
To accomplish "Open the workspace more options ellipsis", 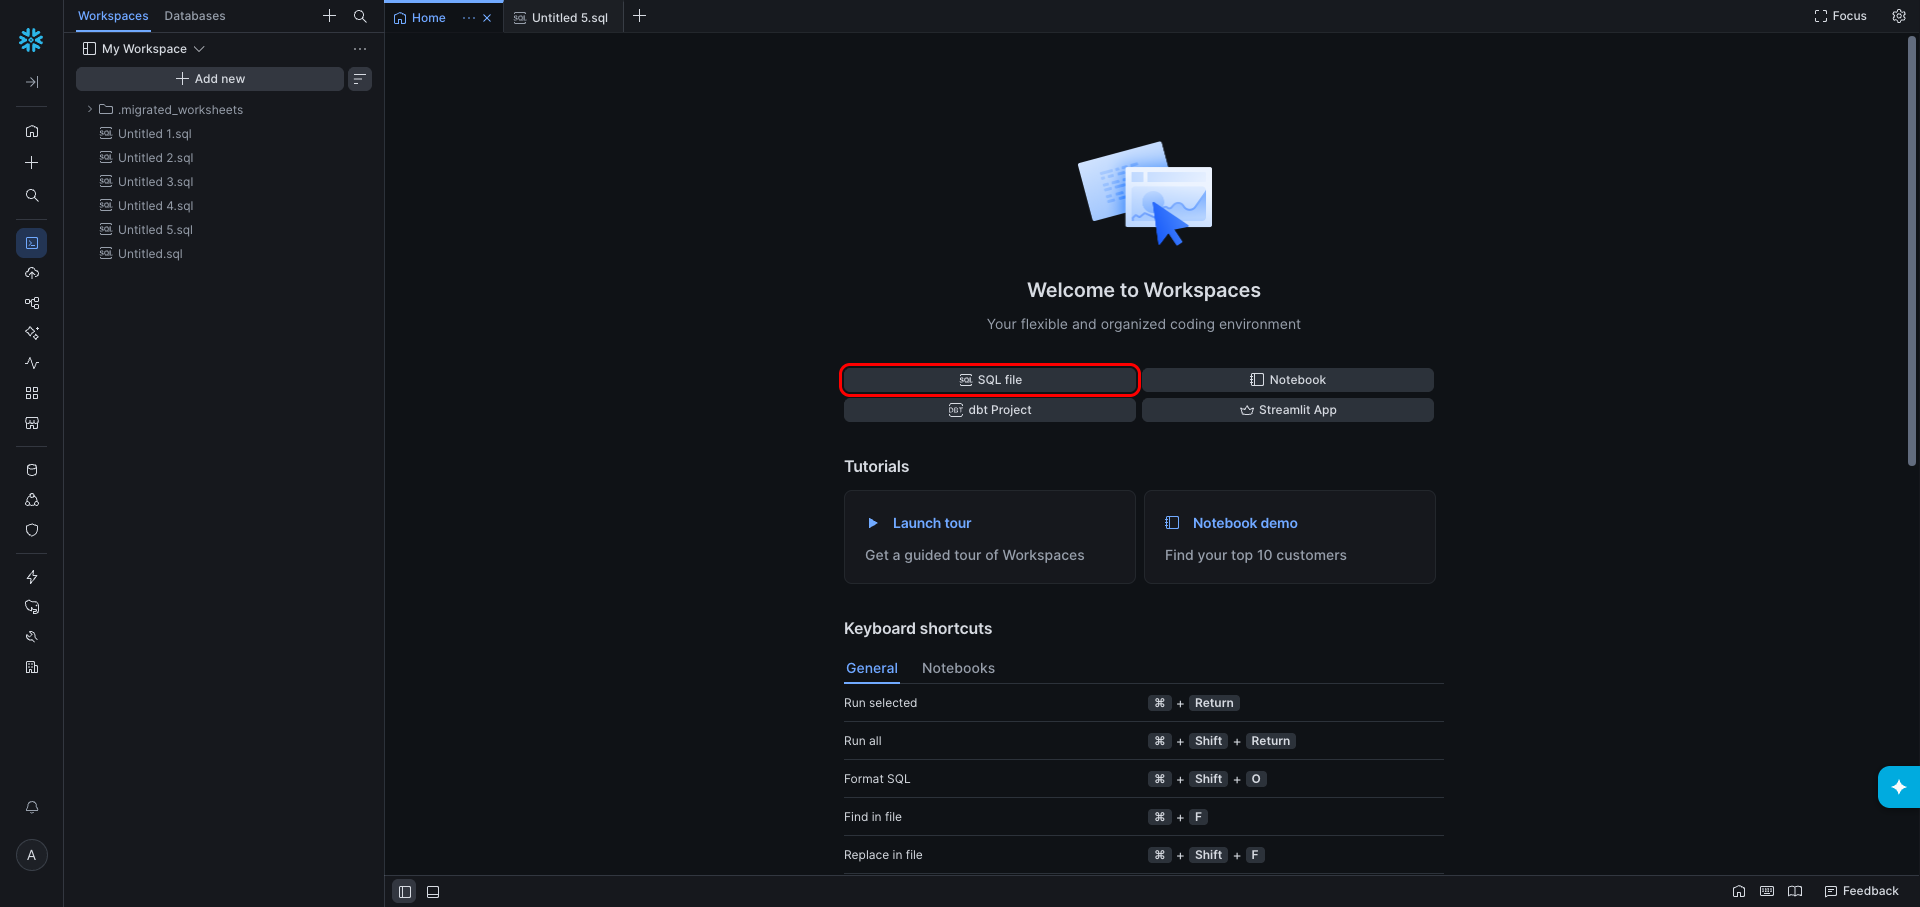I will (360, 49).
